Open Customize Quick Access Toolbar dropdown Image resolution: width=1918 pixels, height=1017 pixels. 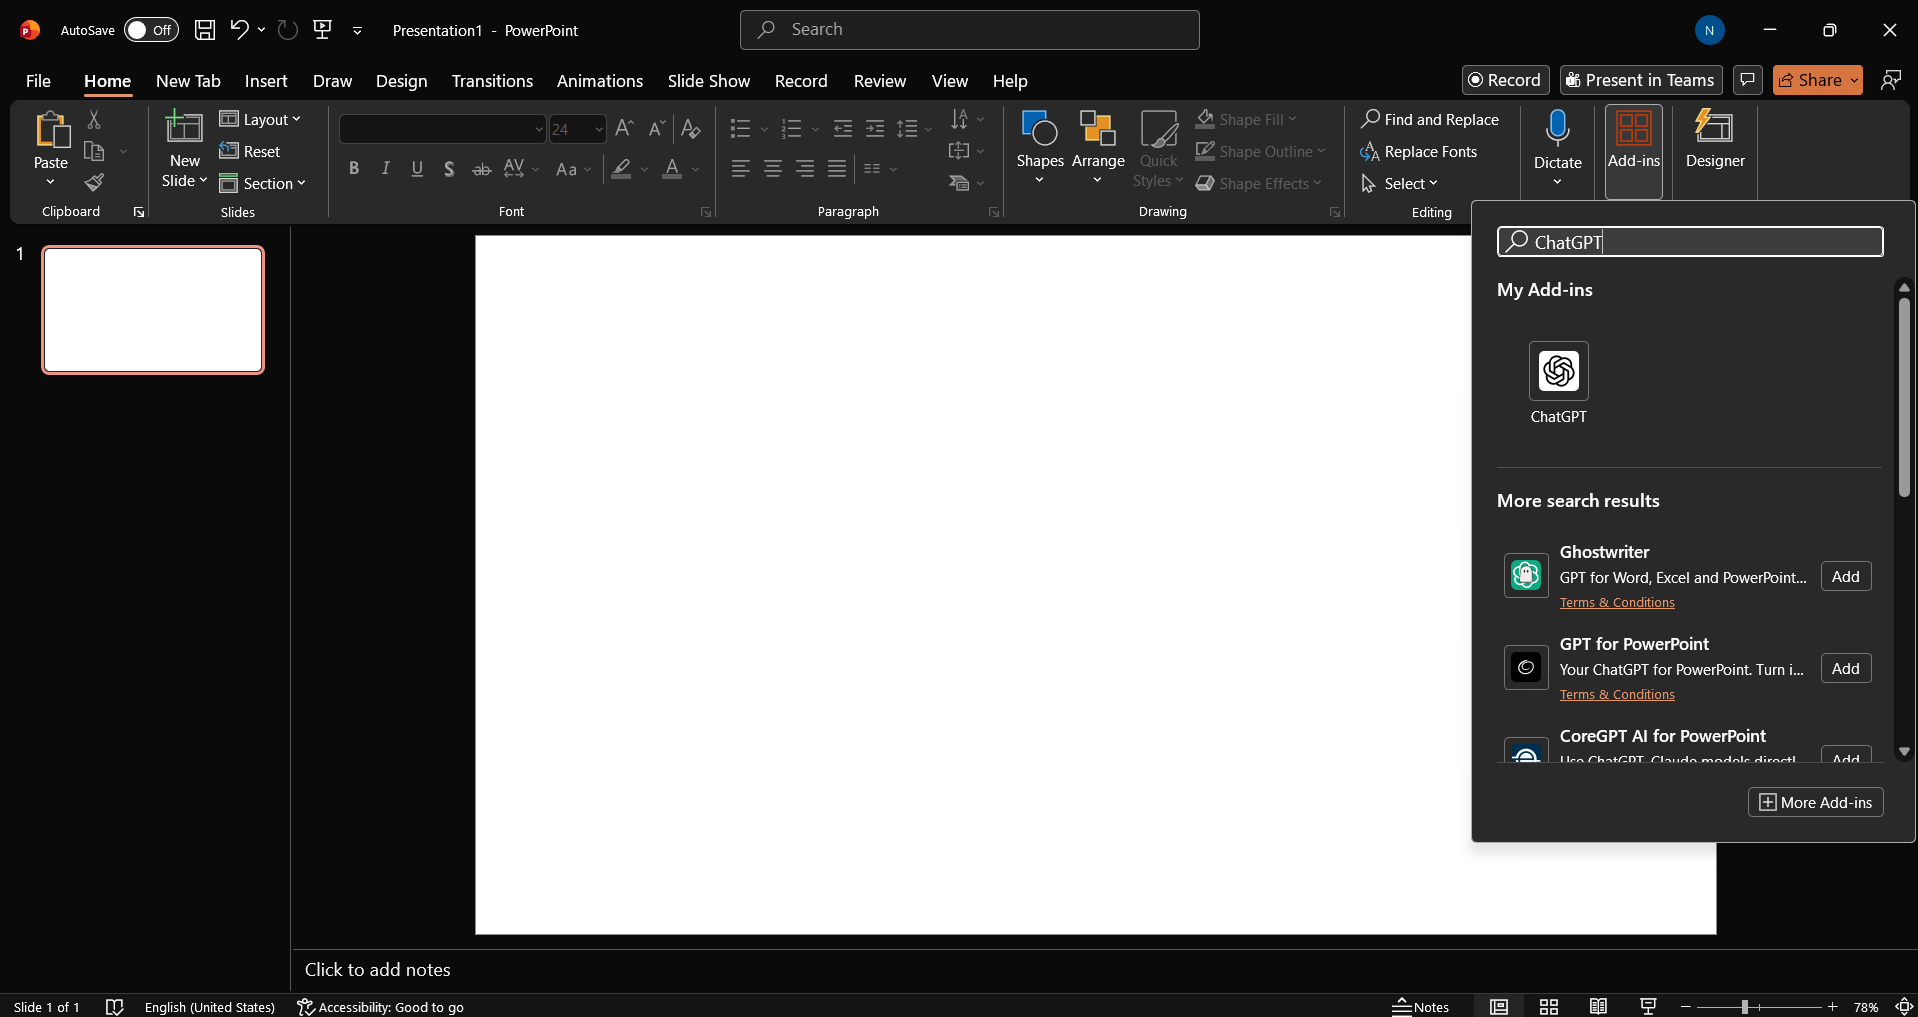pyautogui.click(x=357, y=30)
